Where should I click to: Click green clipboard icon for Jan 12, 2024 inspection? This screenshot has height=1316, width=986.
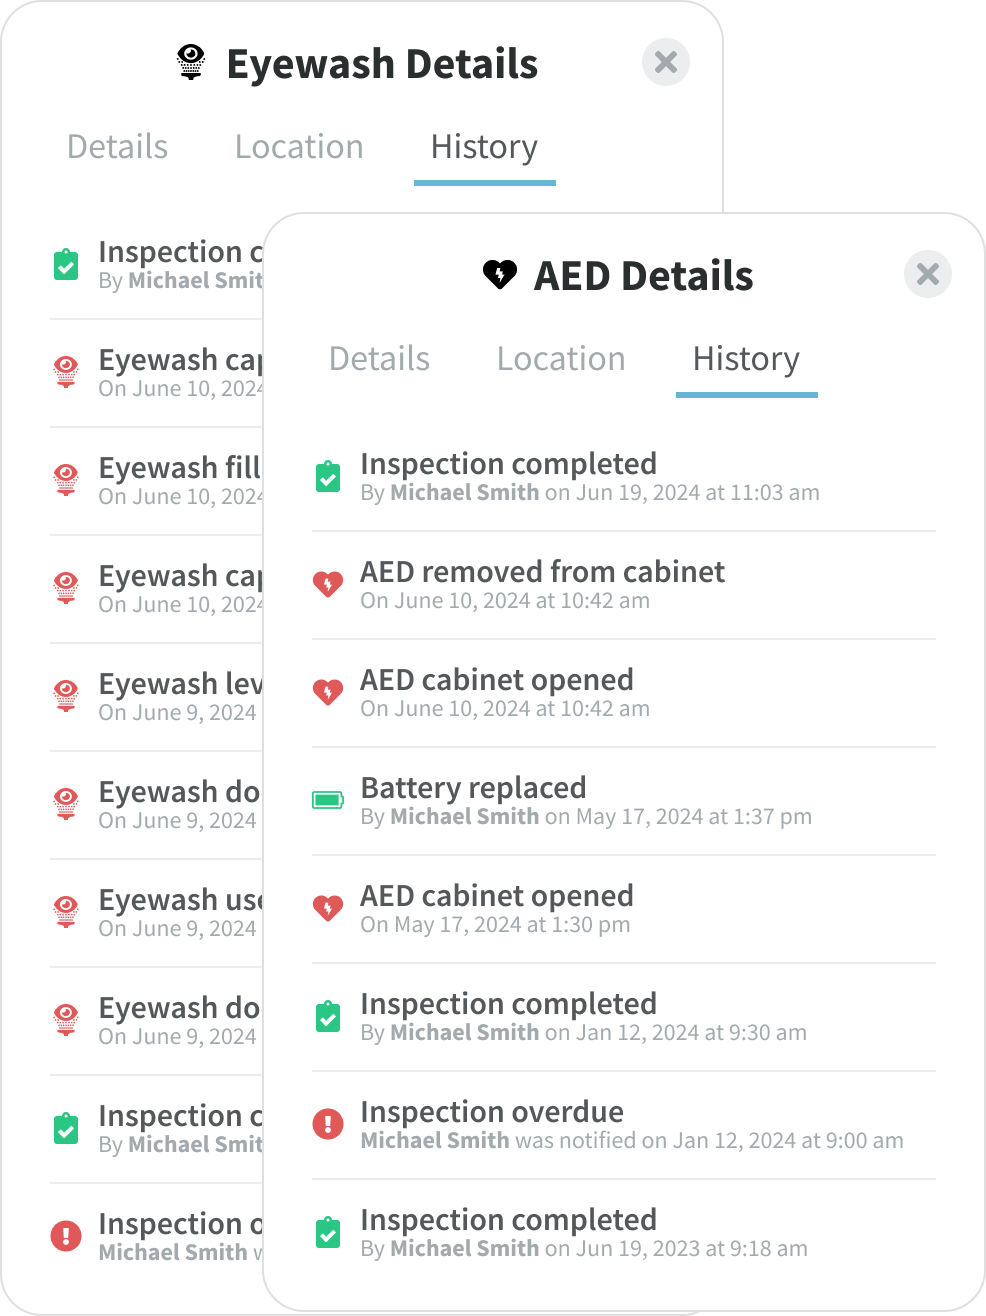328,1016
